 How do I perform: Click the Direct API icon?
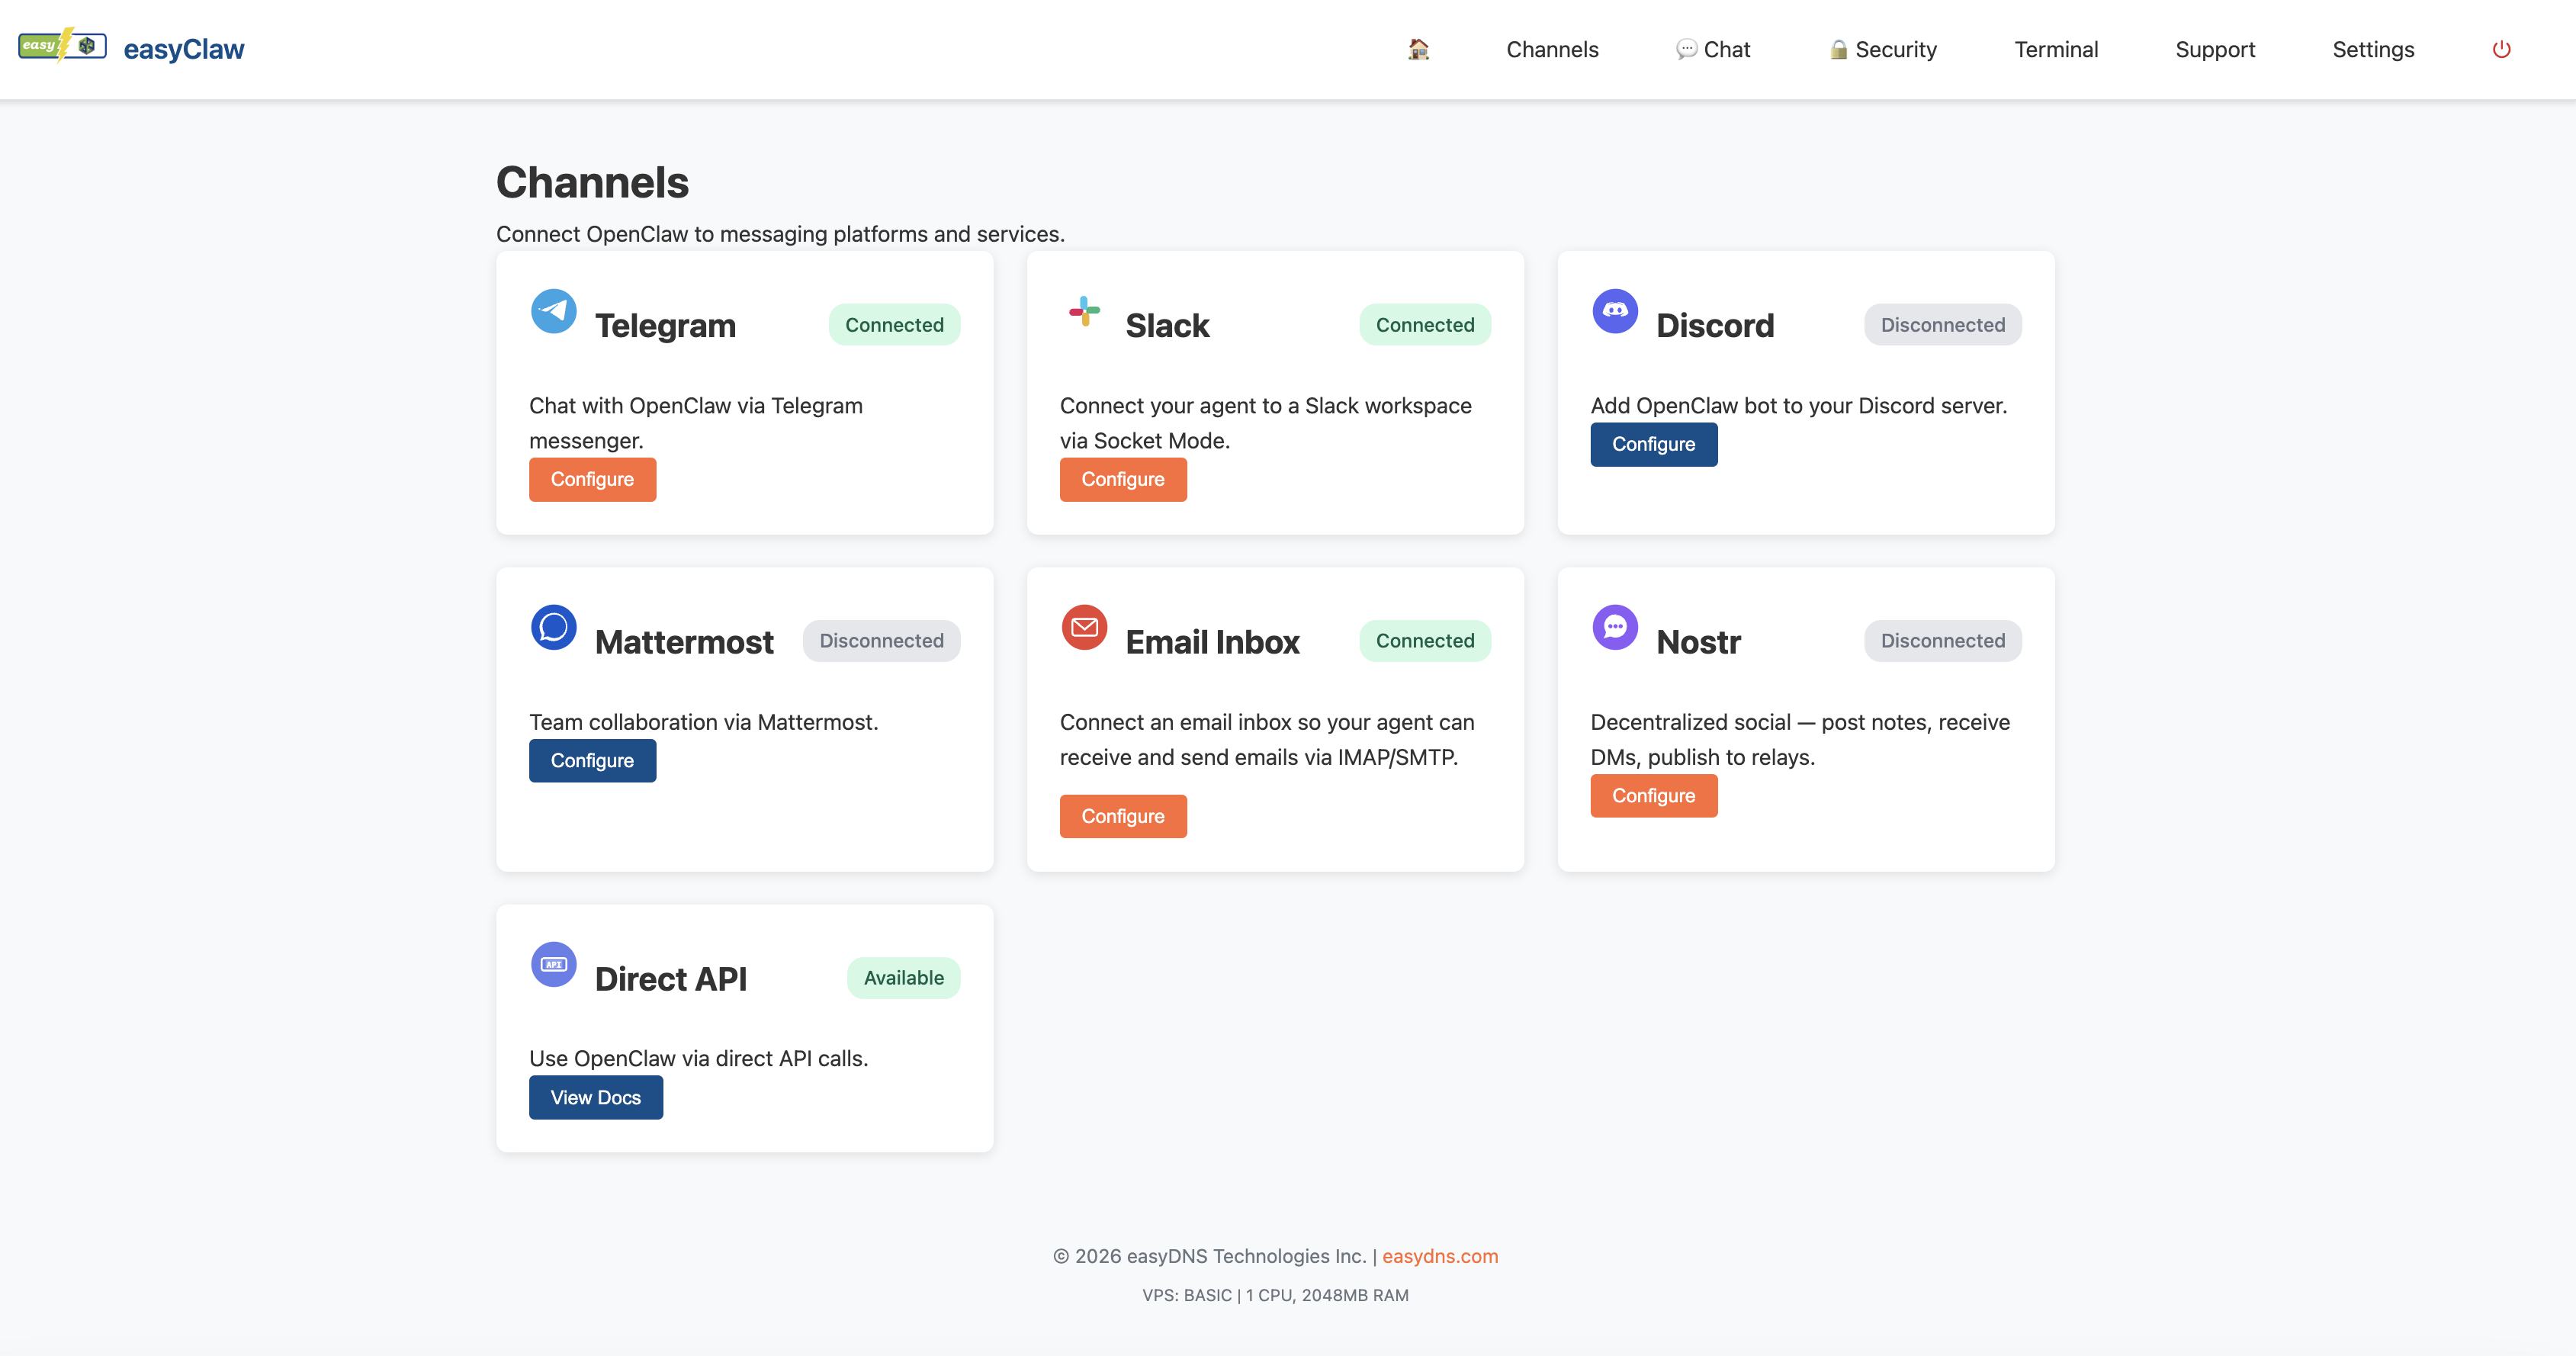(x=553, y=964)
